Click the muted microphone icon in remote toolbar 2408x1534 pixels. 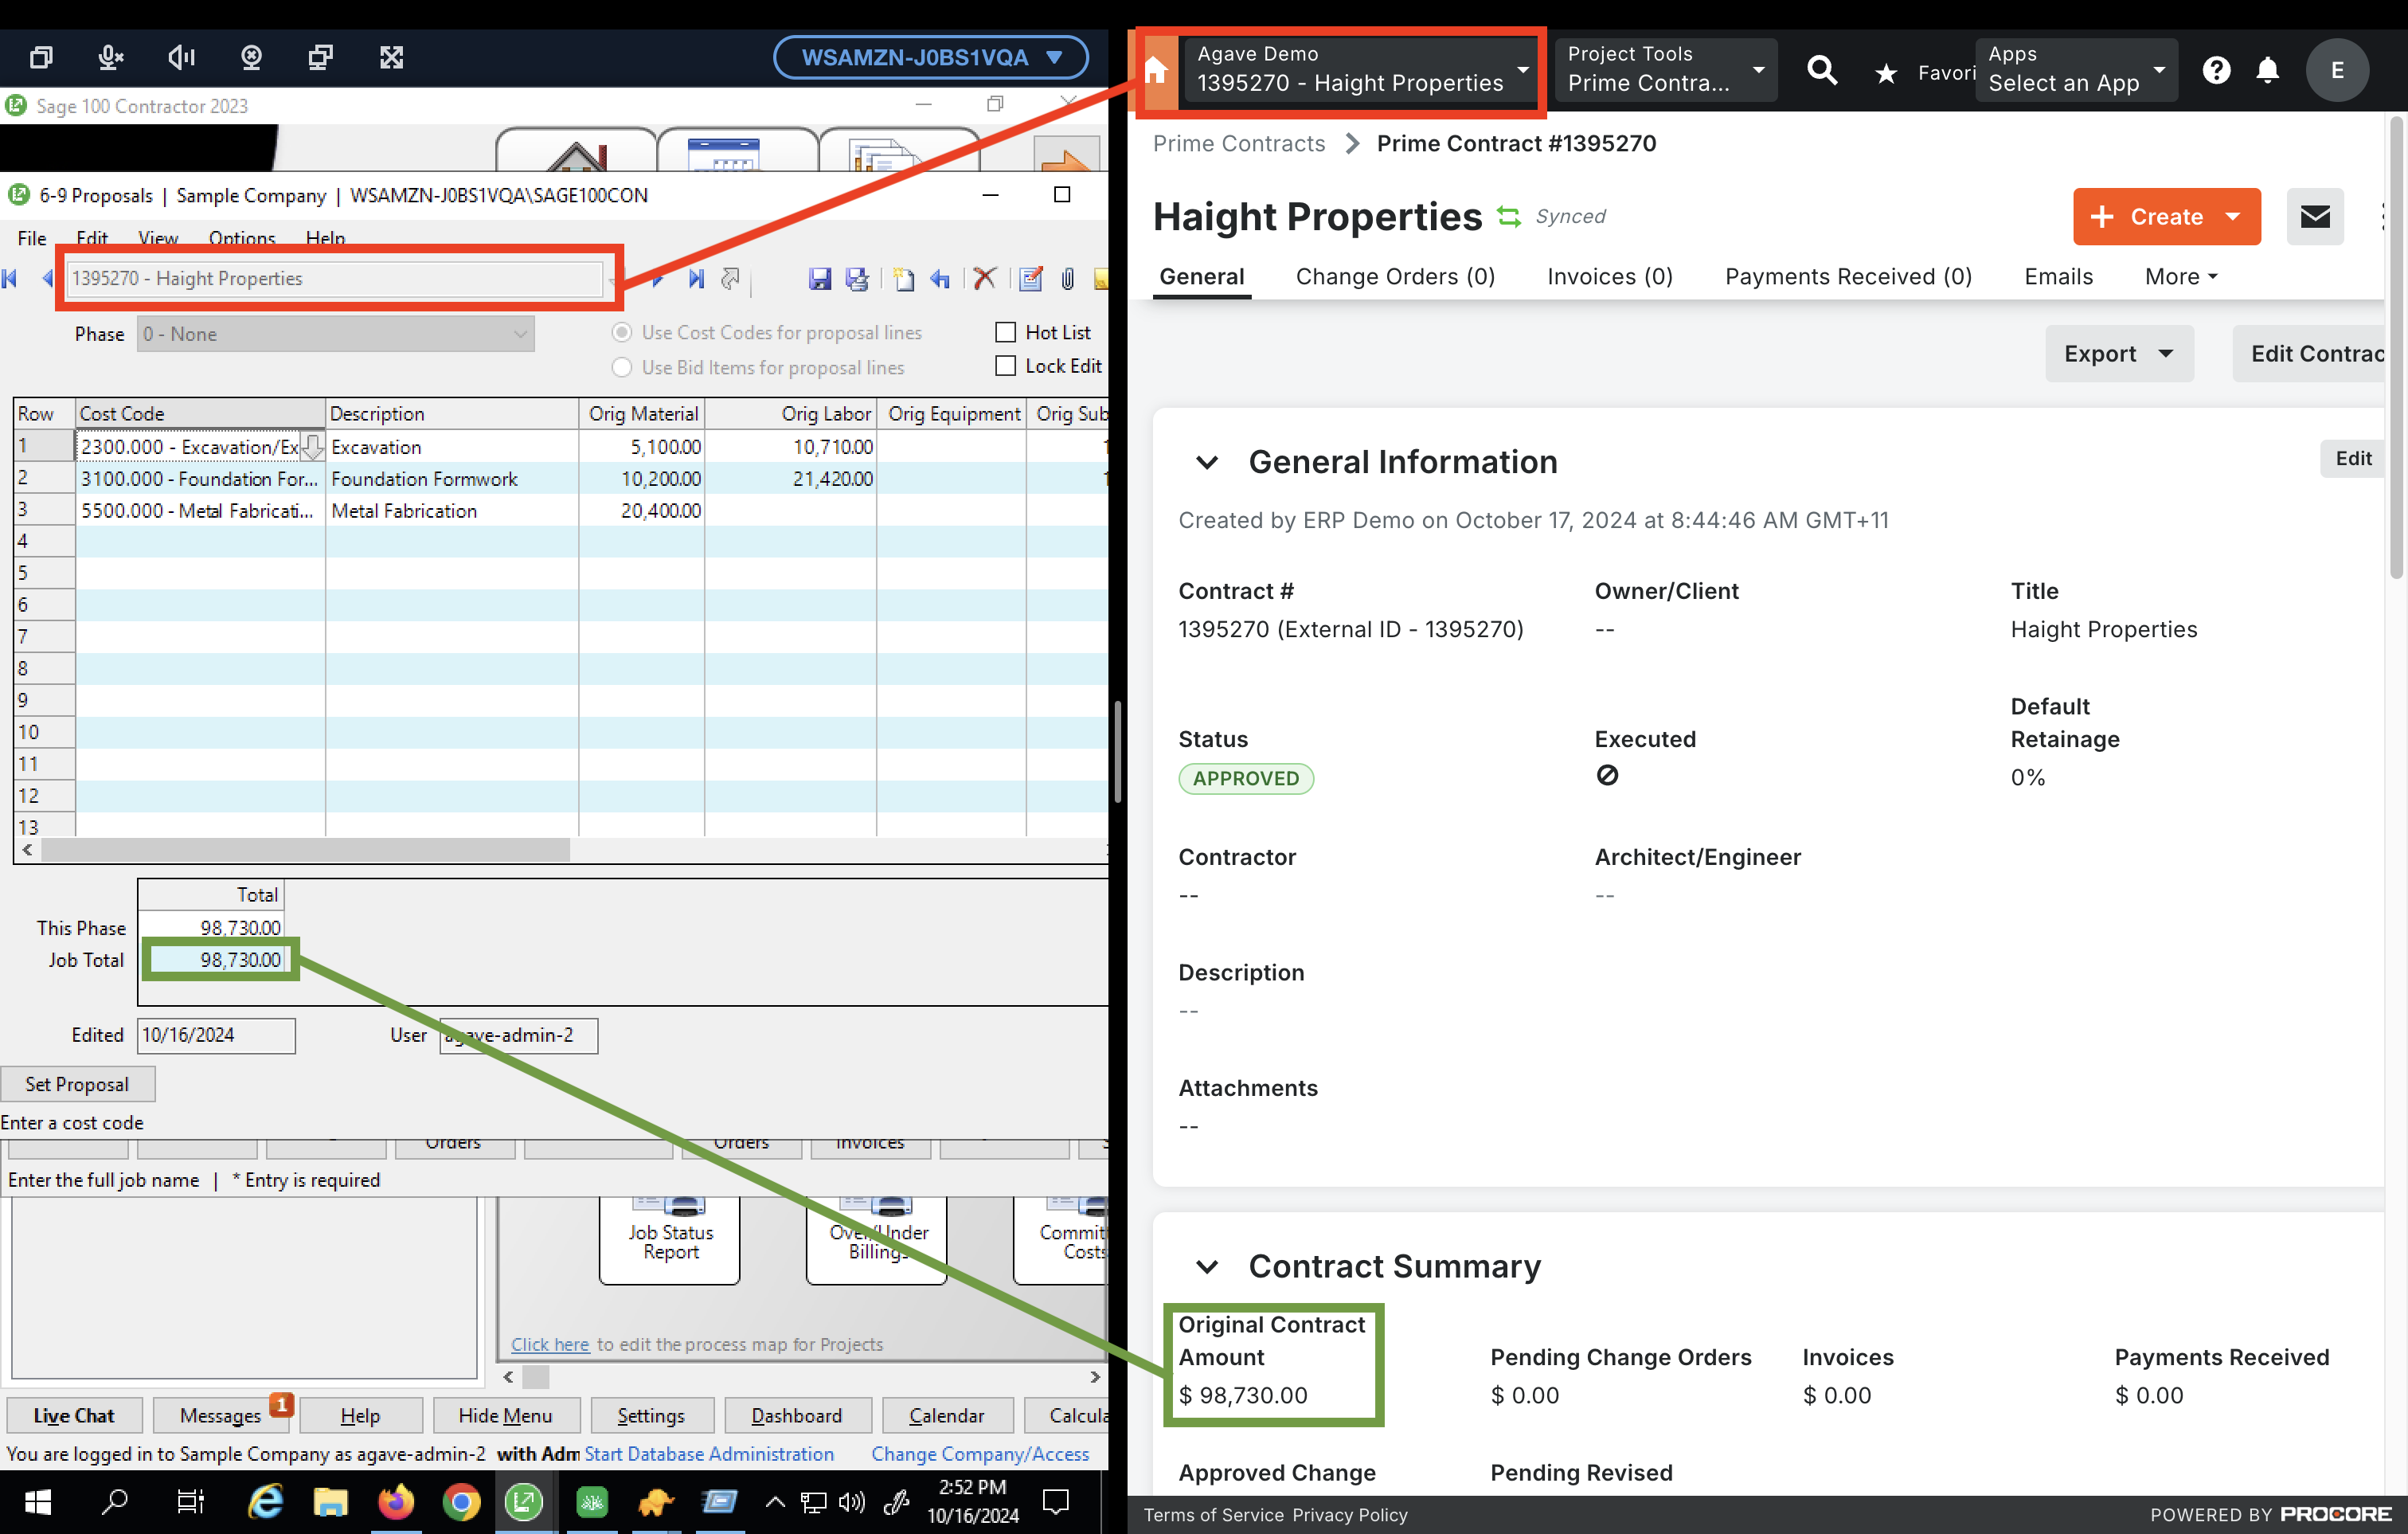(111, 58)
